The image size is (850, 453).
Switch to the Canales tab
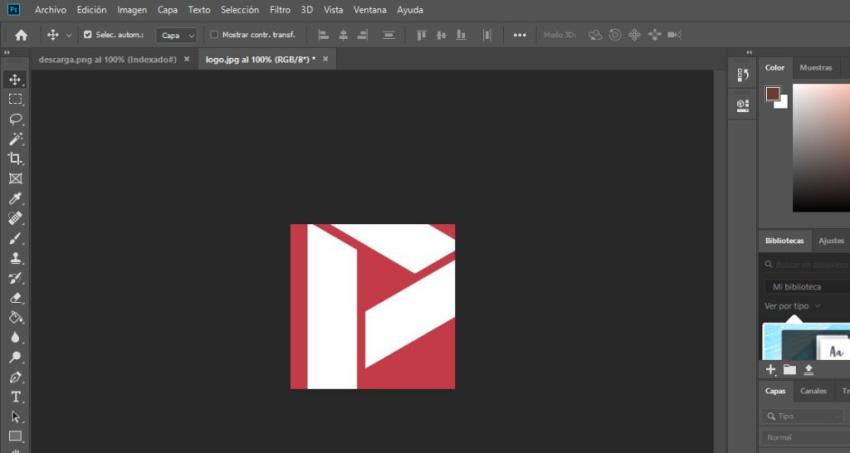pyautogui.click(x=813, y=391)
